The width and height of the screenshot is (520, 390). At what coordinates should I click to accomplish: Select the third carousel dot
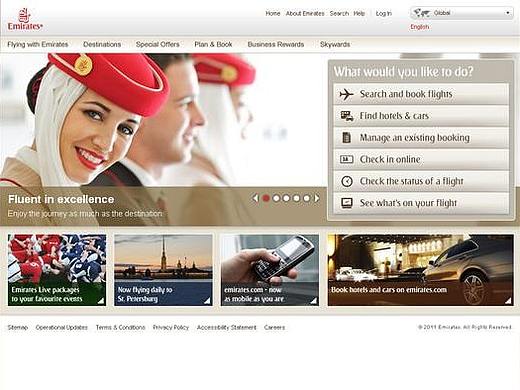tap(286, 198)
